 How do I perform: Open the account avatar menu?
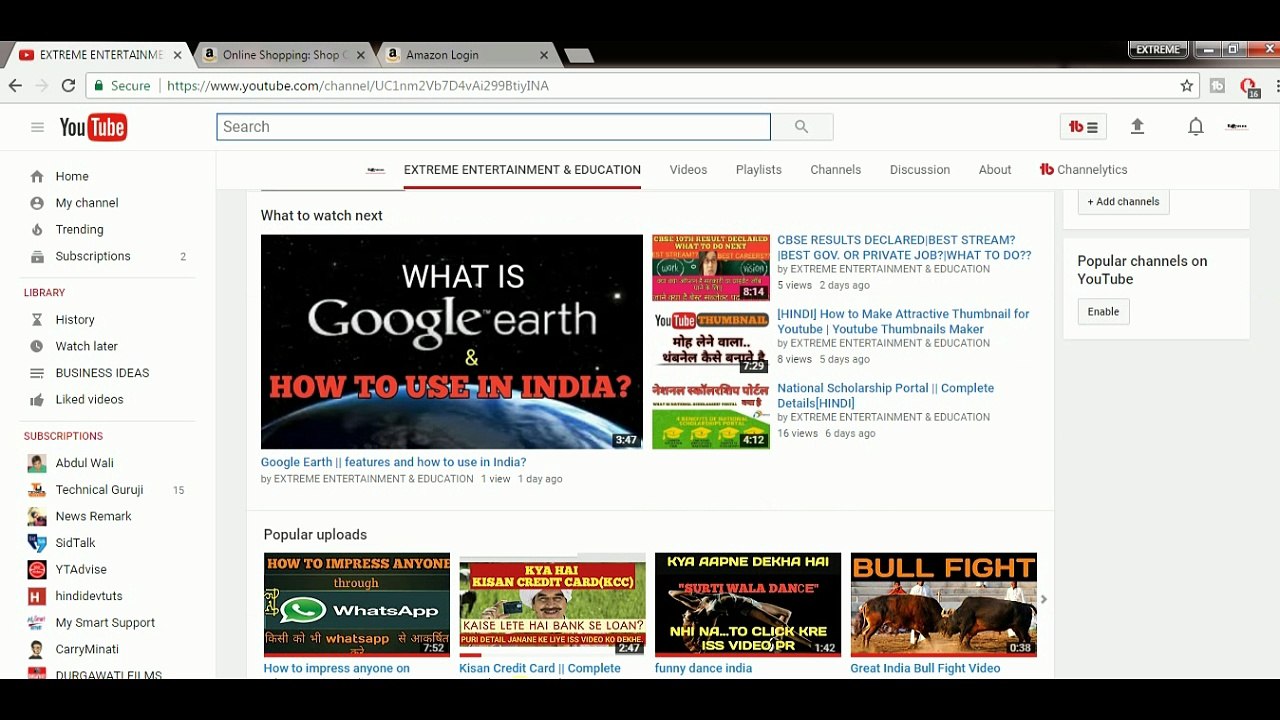click(1237, 127)
